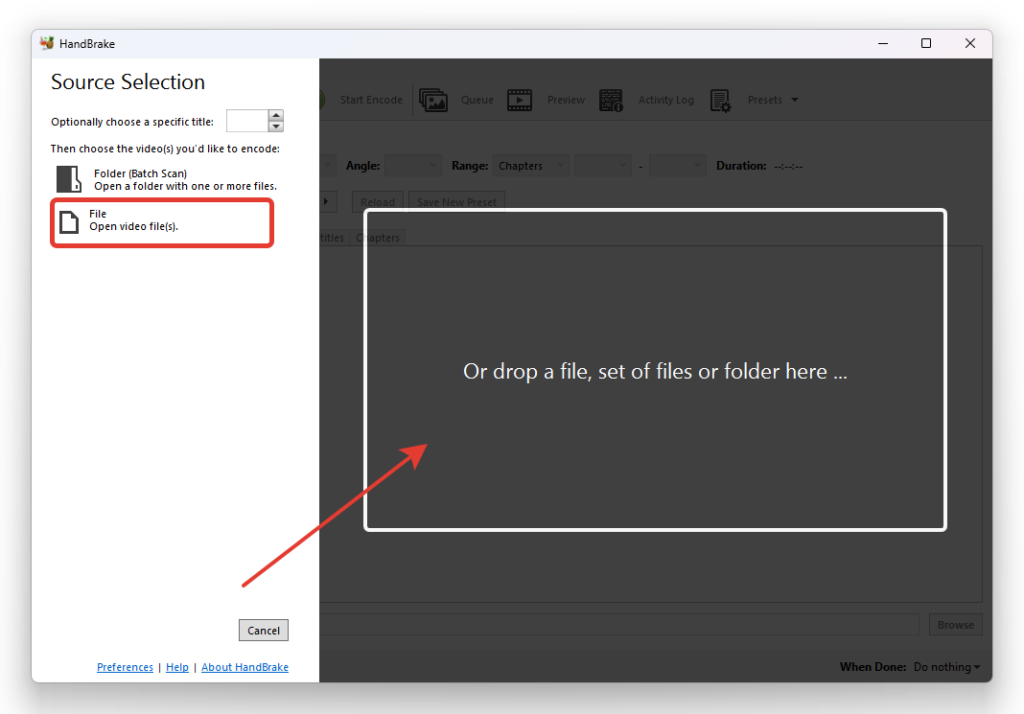The image size is (1024, 714).
Task: Open the Preferences link
Action: (125, 667)
